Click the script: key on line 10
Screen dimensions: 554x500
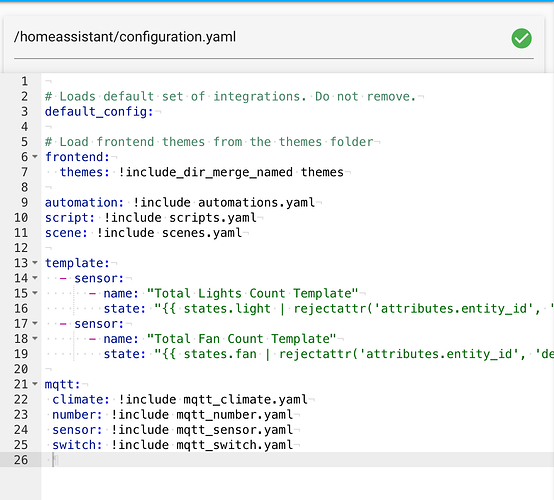click(70, 218)
